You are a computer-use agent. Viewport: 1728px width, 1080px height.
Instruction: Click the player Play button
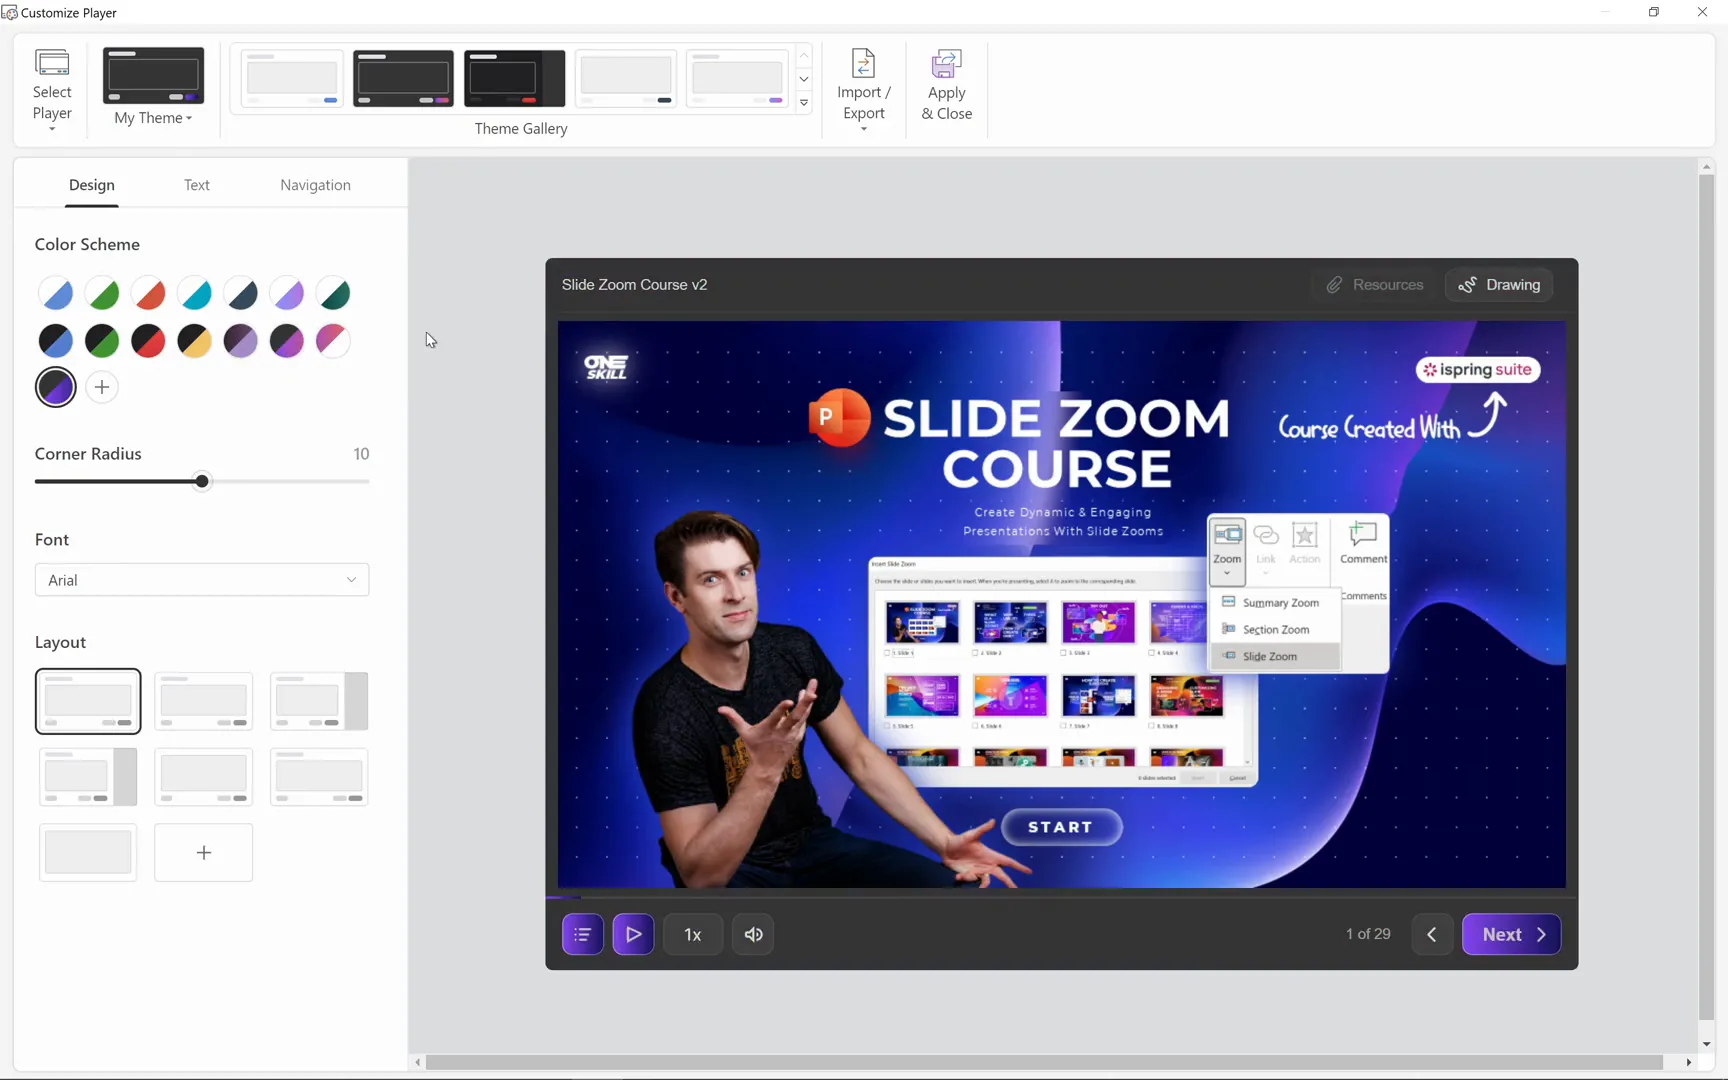tap(633, 934)
